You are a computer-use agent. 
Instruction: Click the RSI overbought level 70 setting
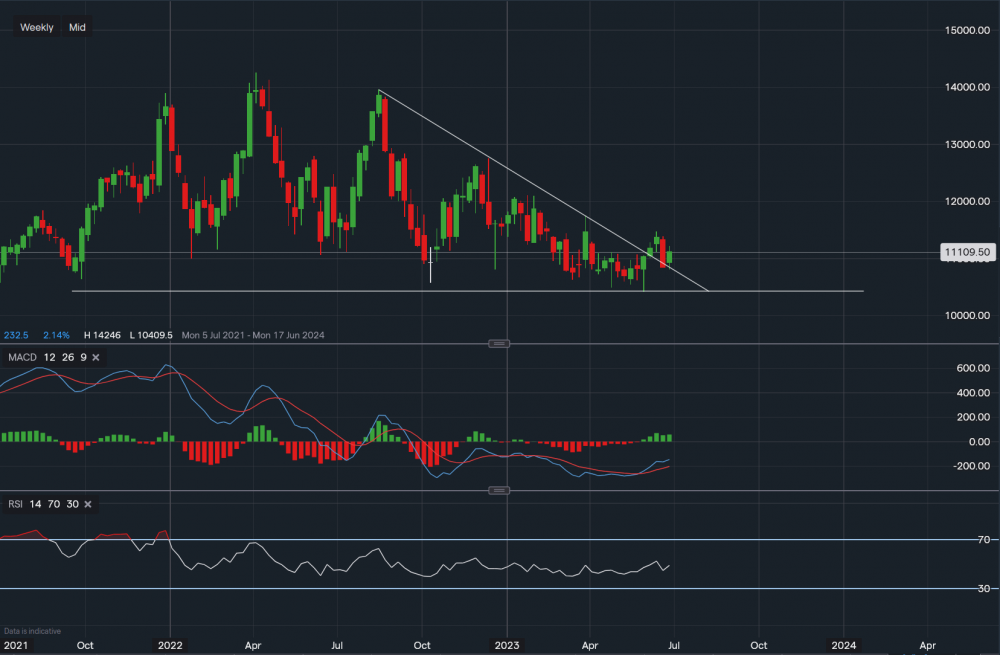52,504
